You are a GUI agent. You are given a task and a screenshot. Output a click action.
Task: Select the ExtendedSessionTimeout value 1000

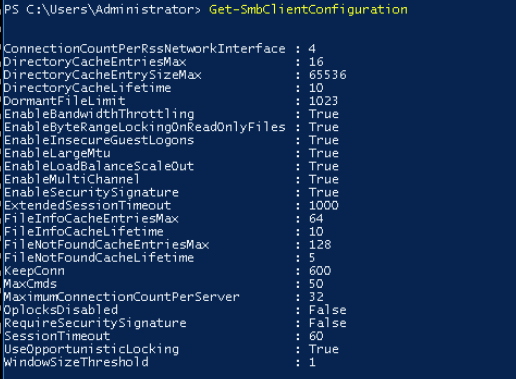pos(324,205)
